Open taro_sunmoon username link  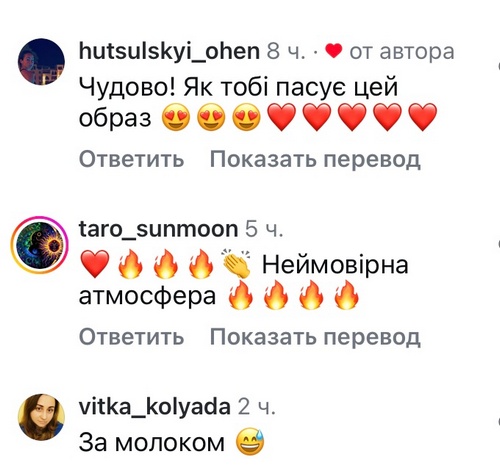pyautogui.click(x=158, y=229)
